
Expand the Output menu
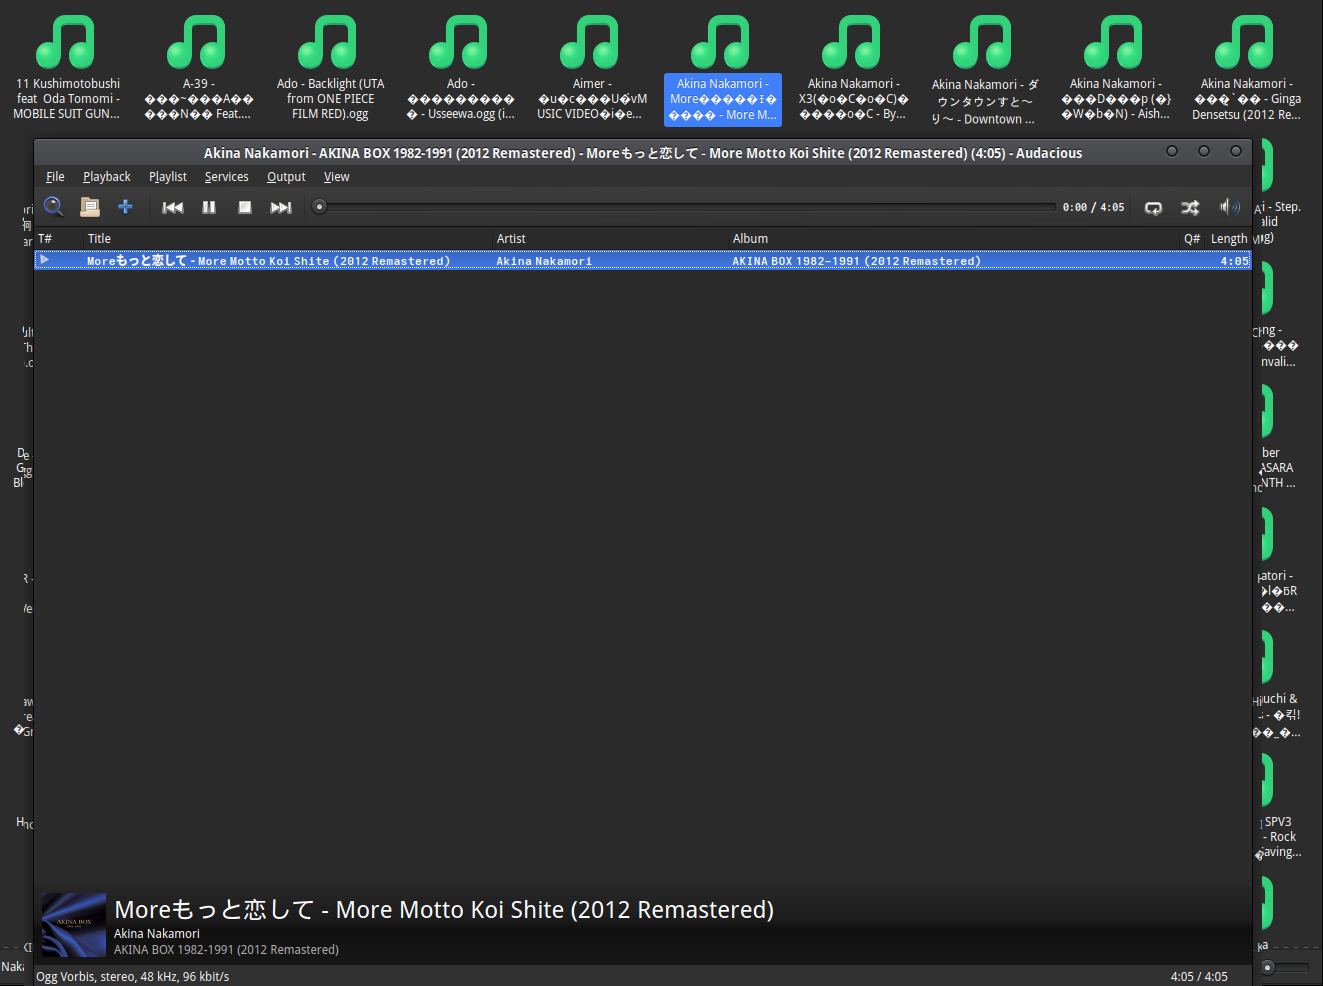[286, 177]
